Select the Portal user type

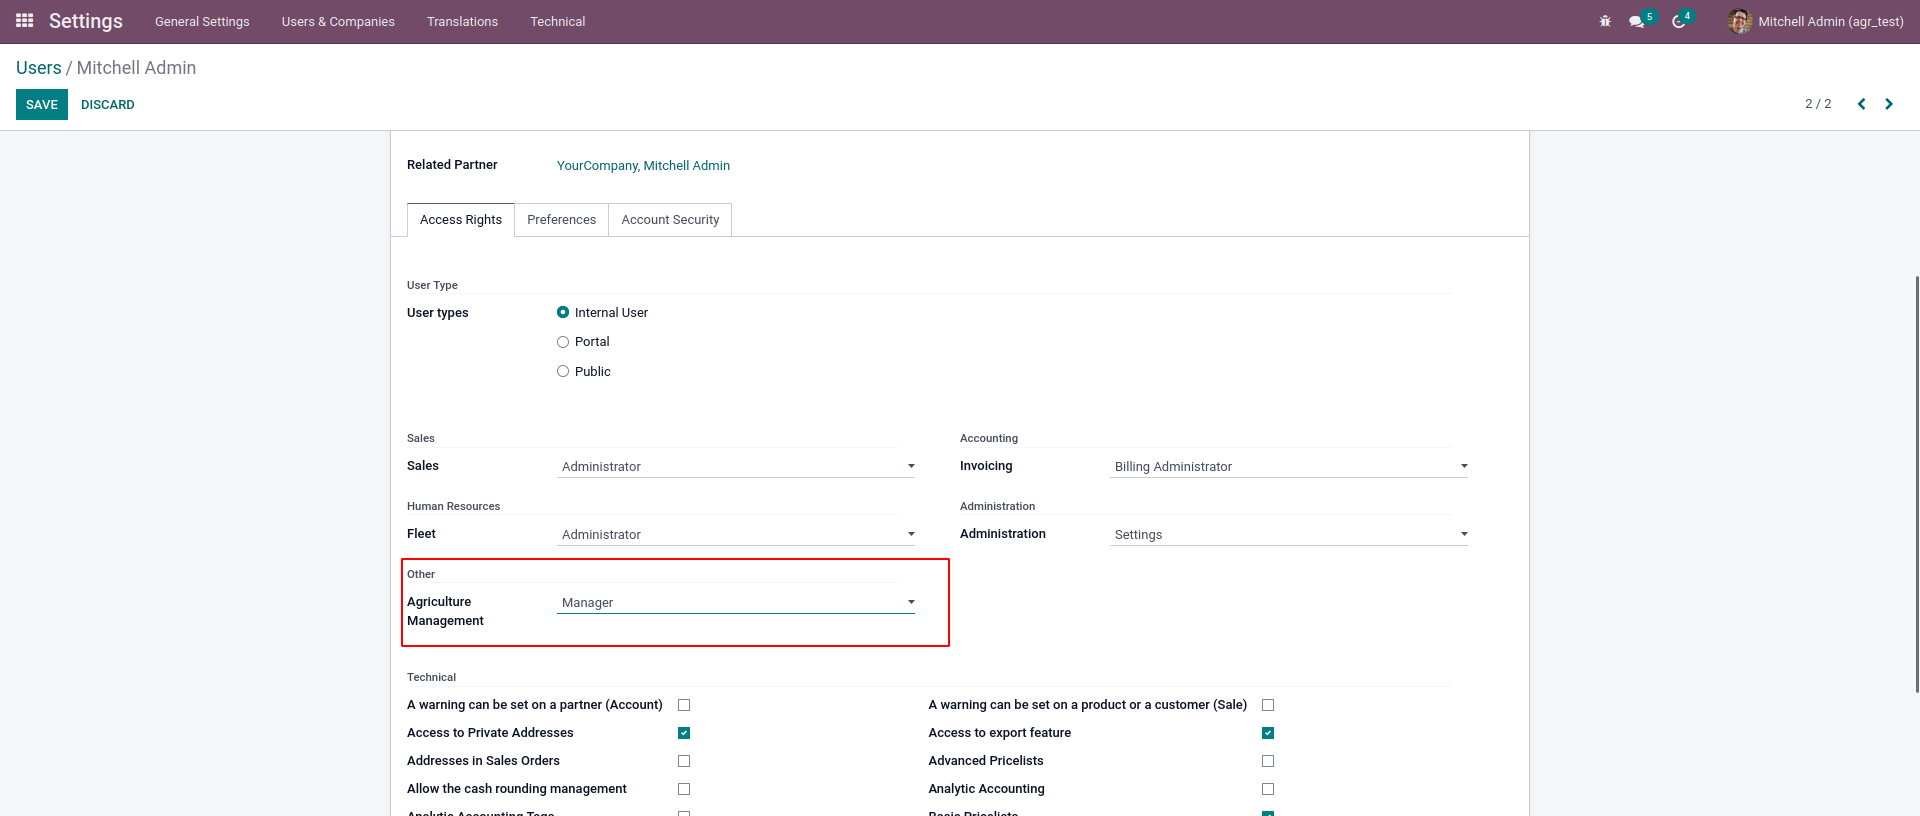[x=563, y=342]
